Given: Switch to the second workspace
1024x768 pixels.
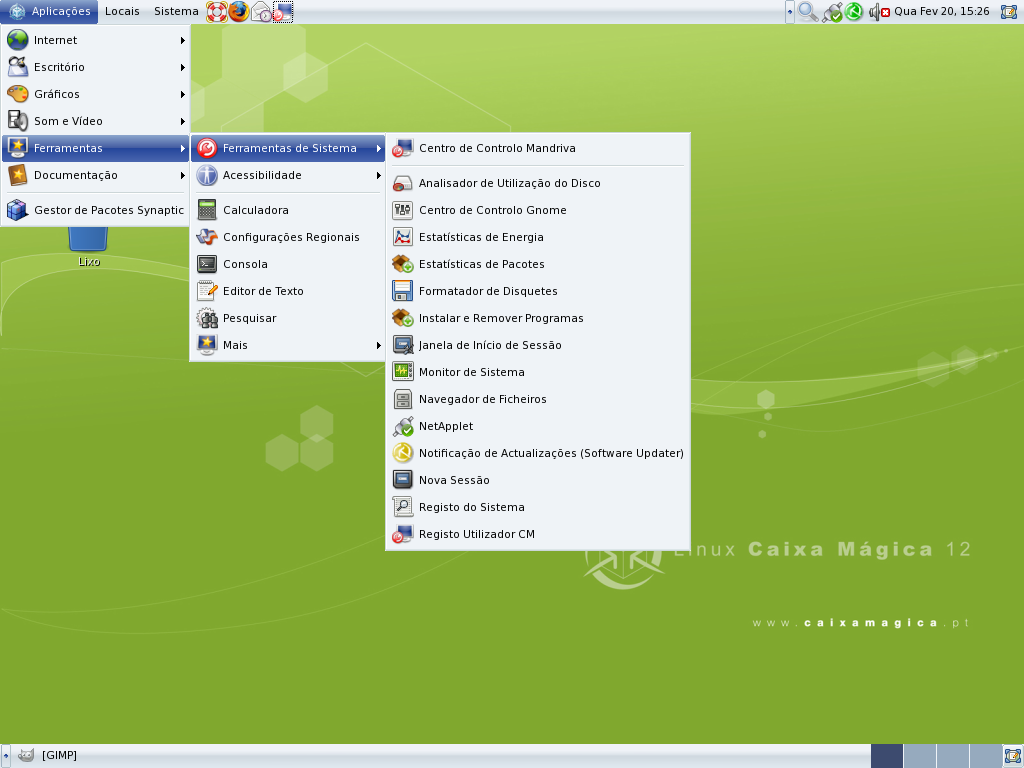Looking at the screenshot, I should click(920, 756).
